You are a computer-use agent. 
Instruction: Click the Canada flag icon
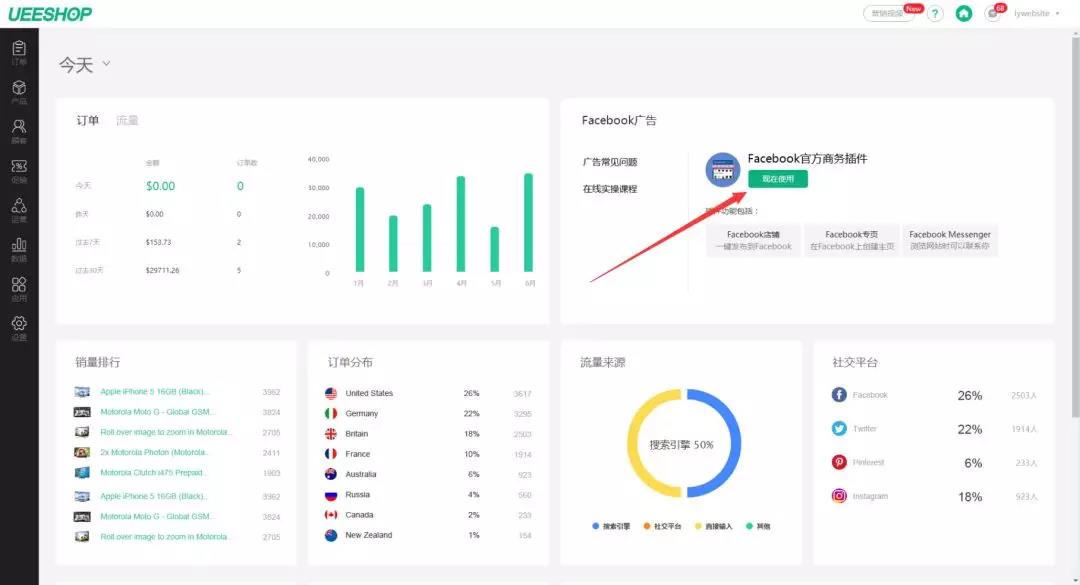(x=331, y=515)
